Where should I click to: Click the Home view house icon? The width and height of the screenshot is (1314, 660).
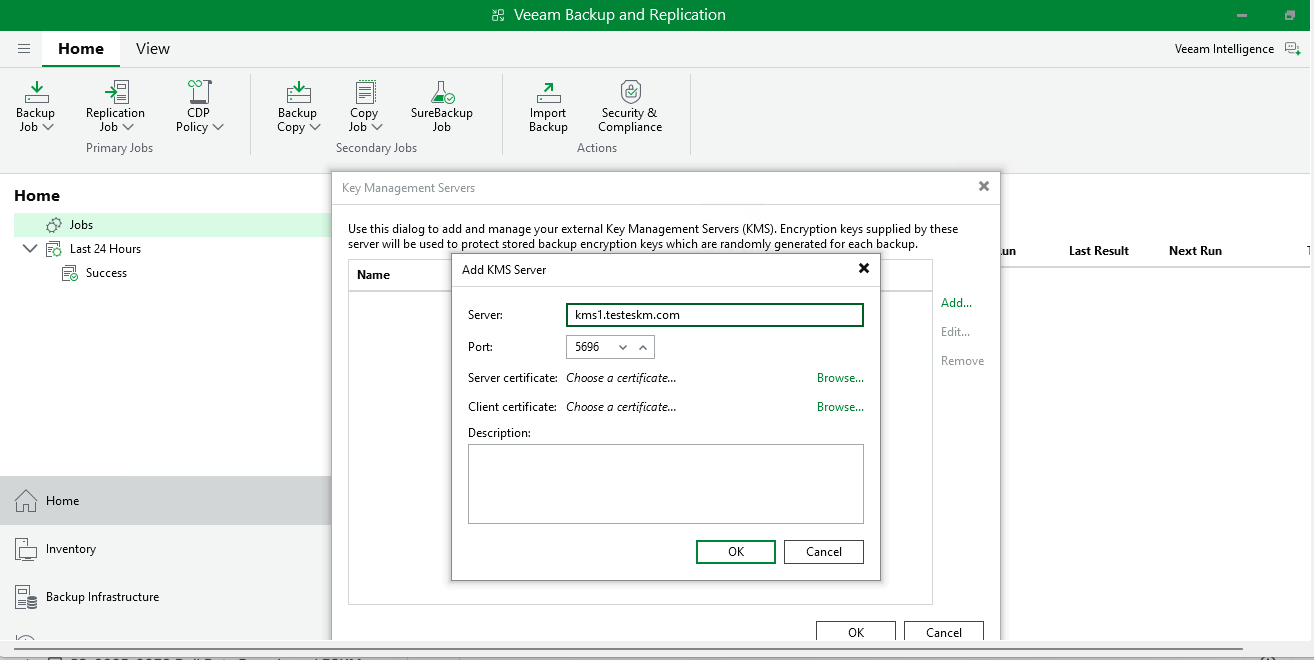[x=26, y=501]
